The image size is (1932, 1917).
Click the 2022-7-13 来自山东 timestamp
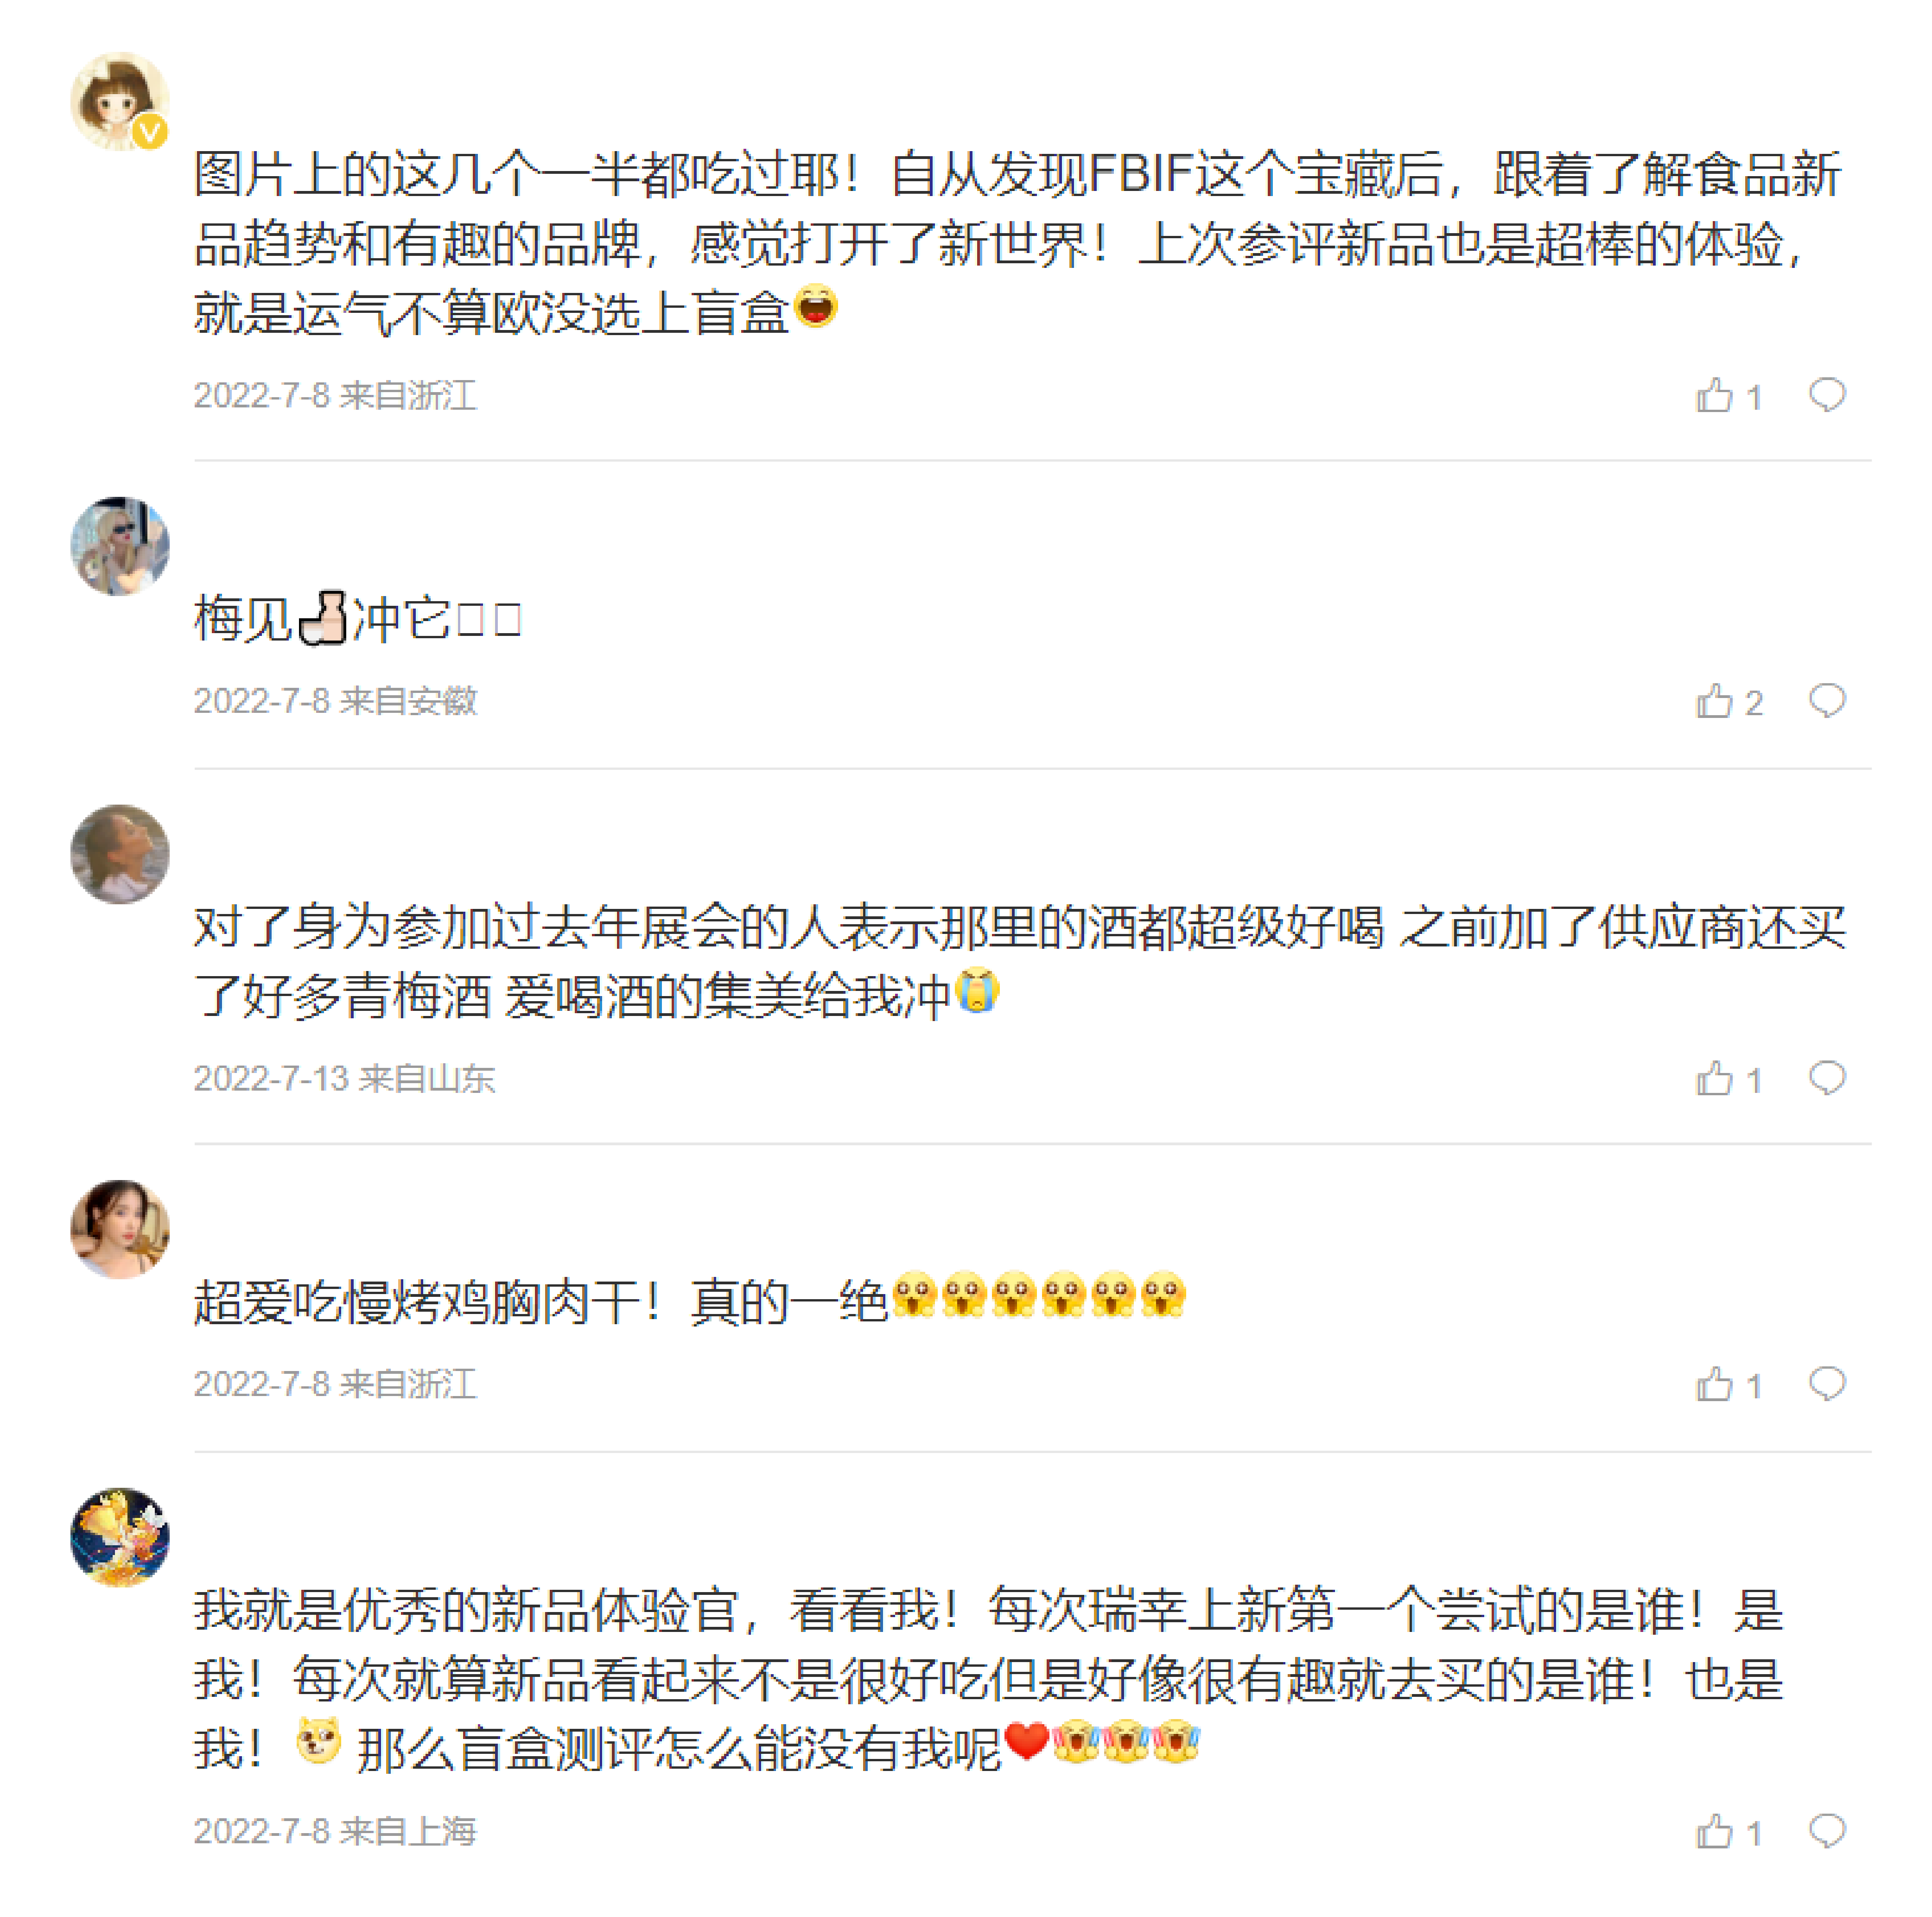[x=344, y=1079]
